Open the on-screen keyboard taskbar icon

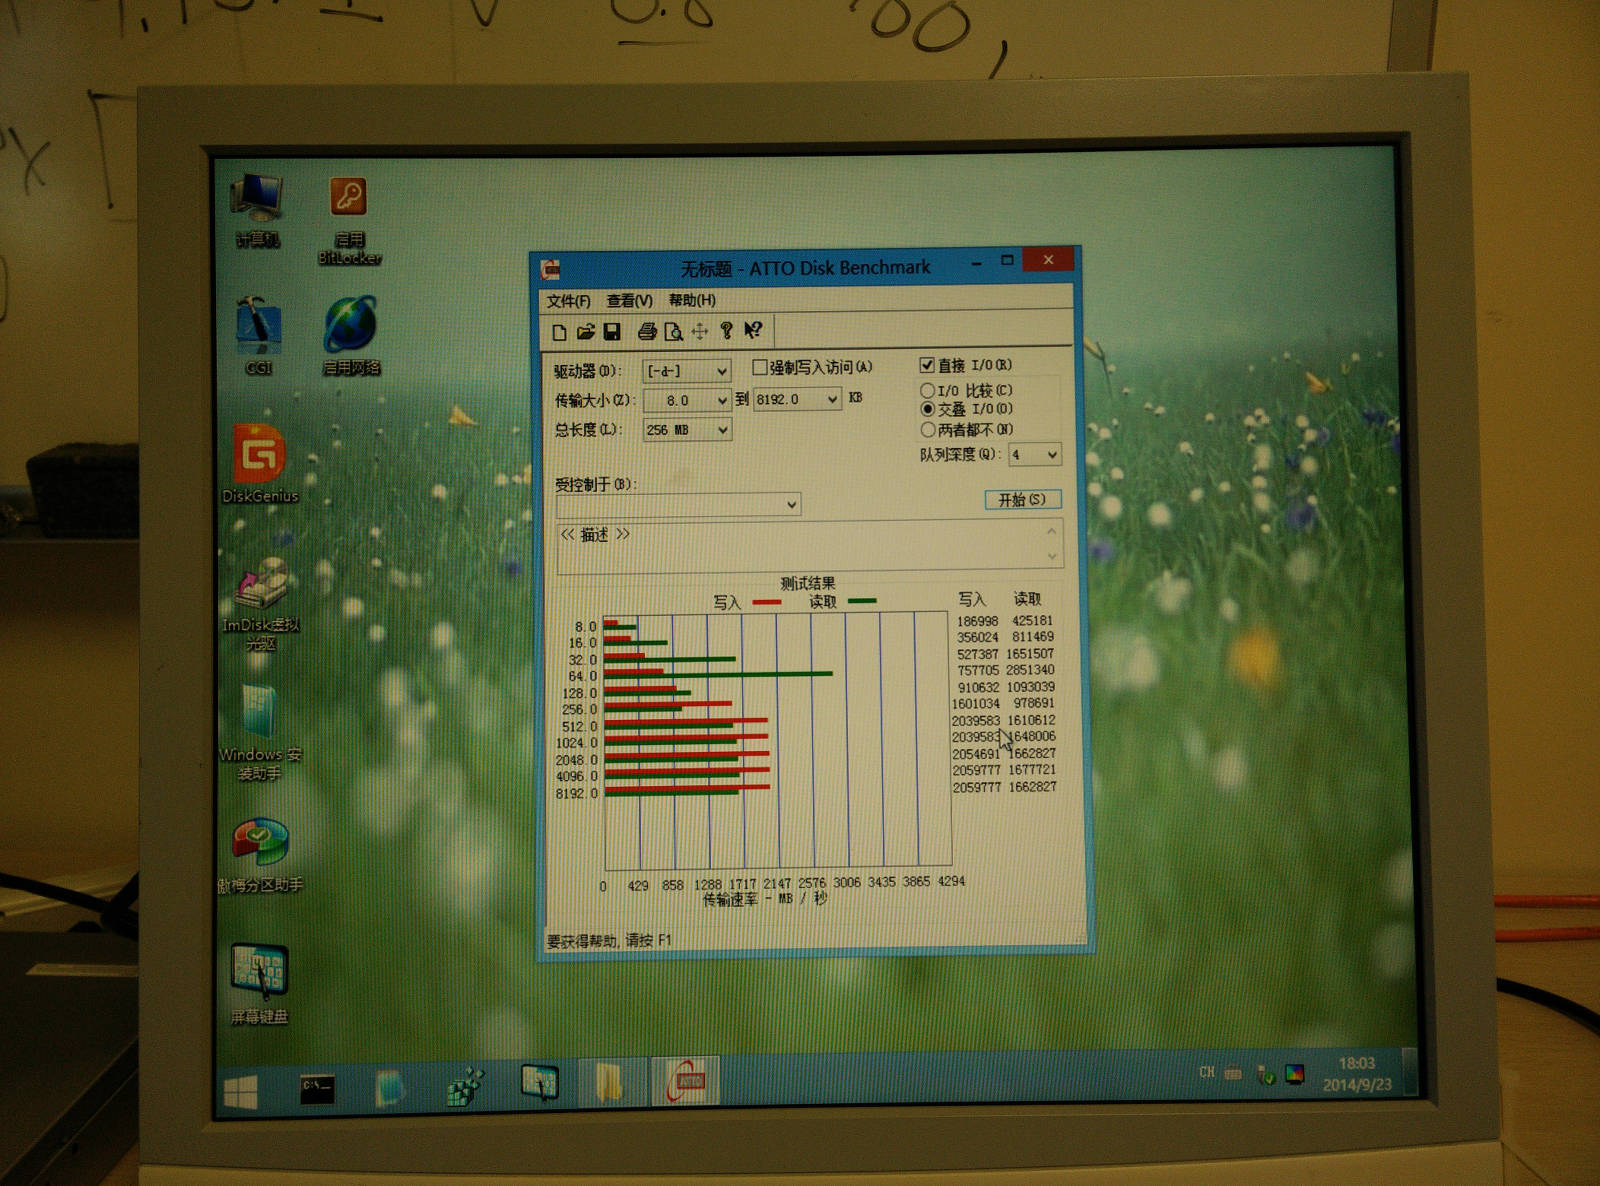[x=540, y=1083]
